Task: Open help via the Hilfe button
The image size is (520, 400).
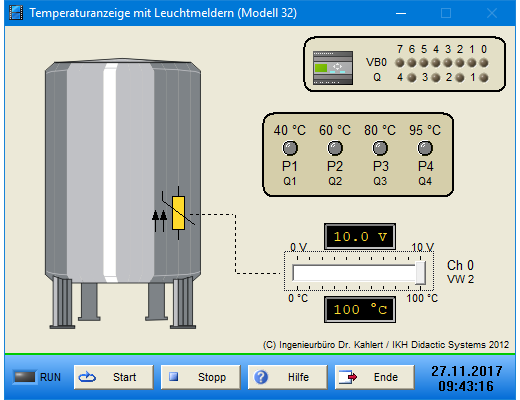Action: point(288,377)
